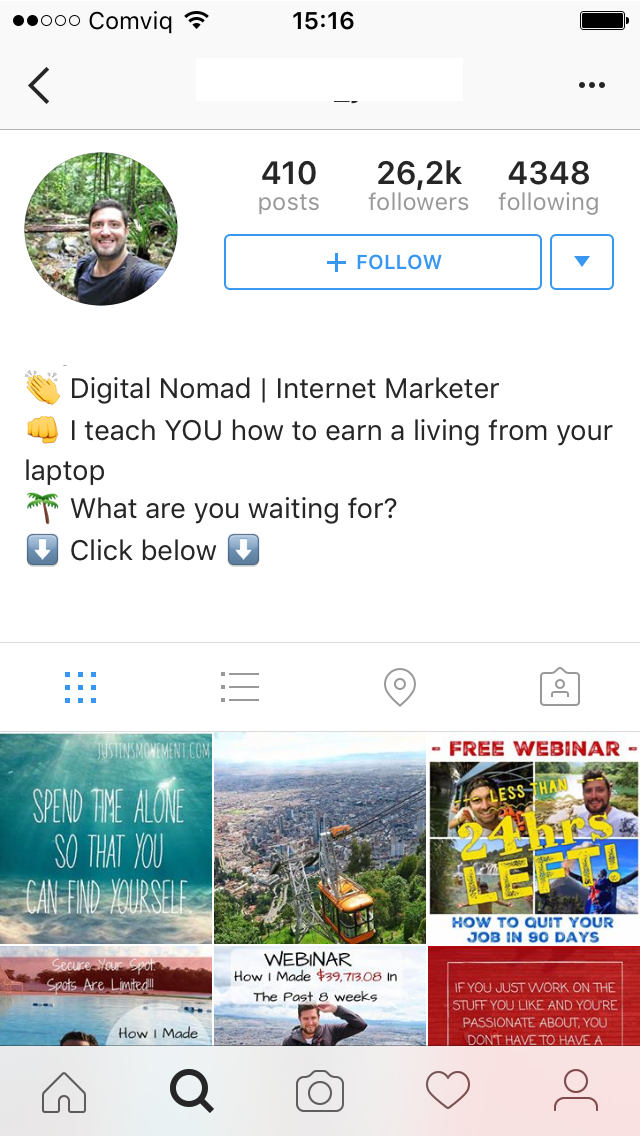Open the Search explore tab
Image resolution: width=640 pixels, height=1136 pixels.
click(x=191, y=1091)
